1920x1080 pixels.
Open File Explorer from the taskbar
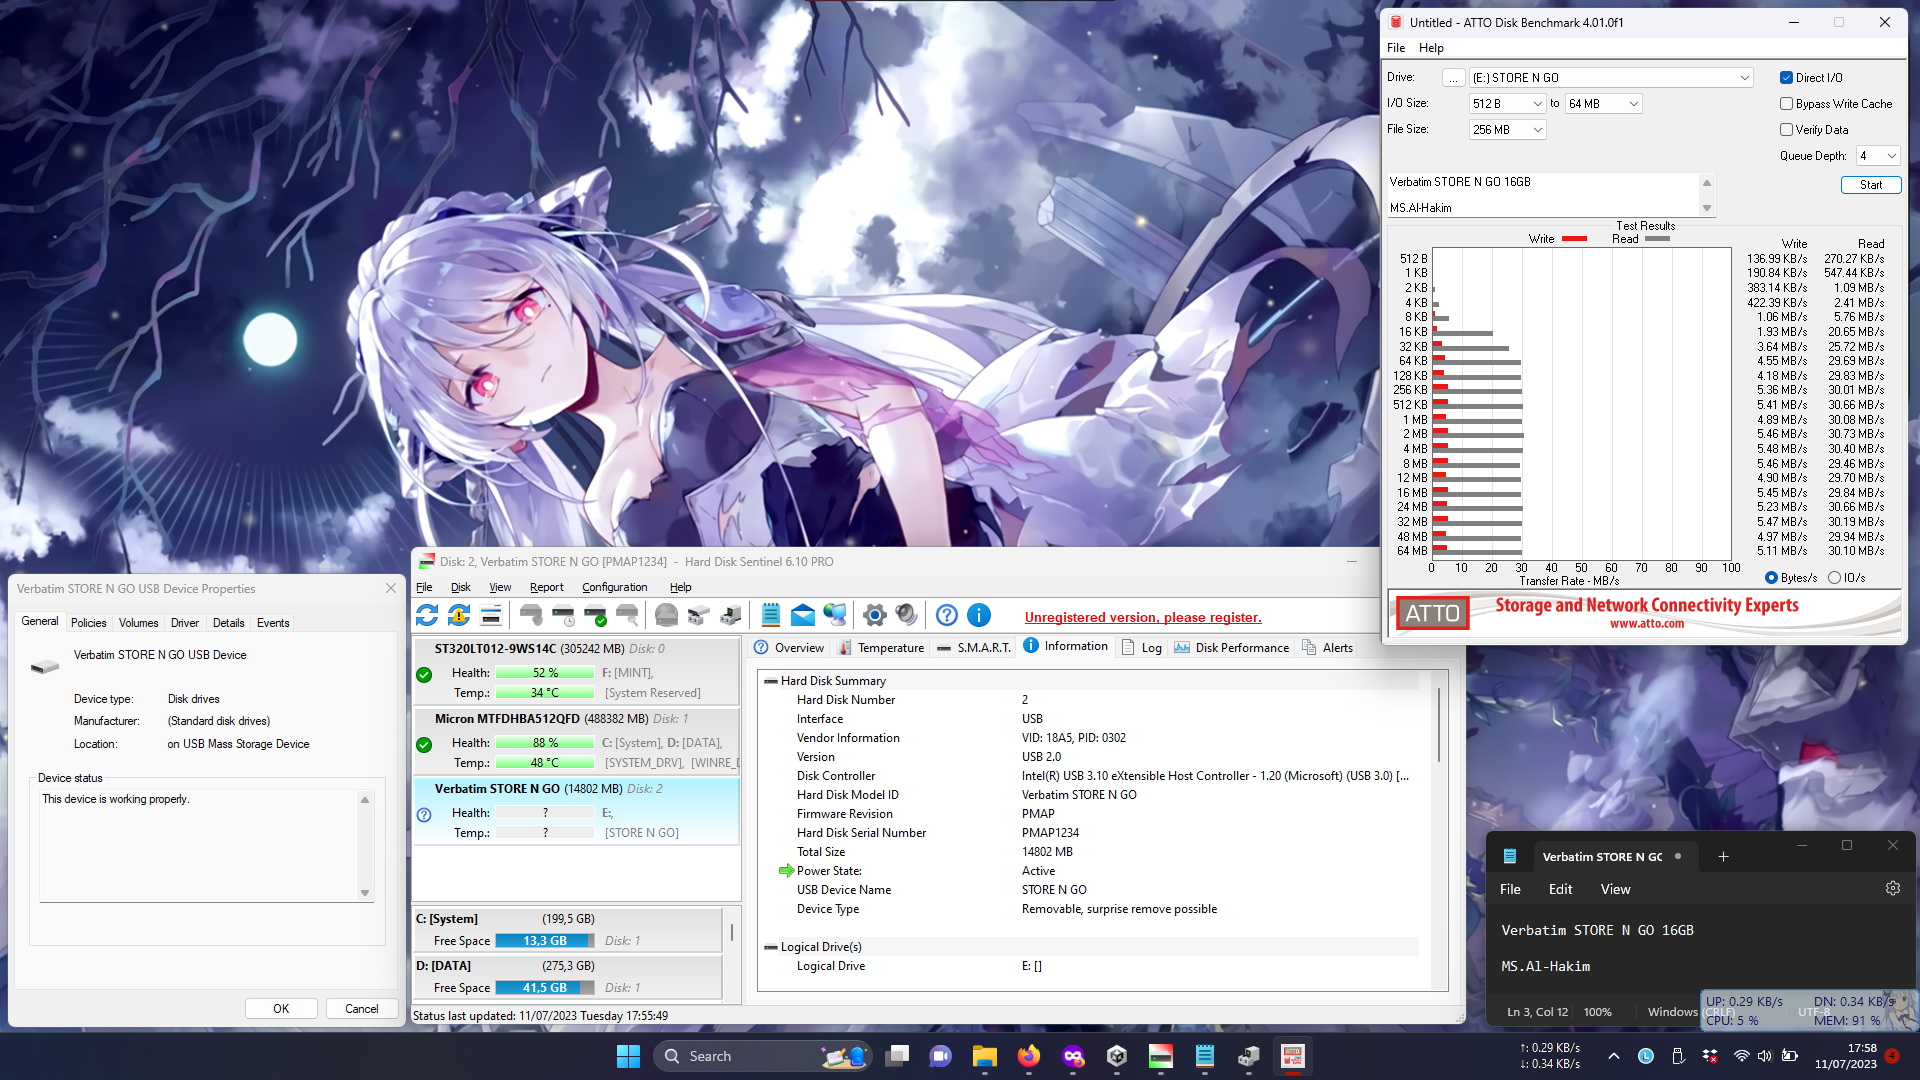[984, 1056]
